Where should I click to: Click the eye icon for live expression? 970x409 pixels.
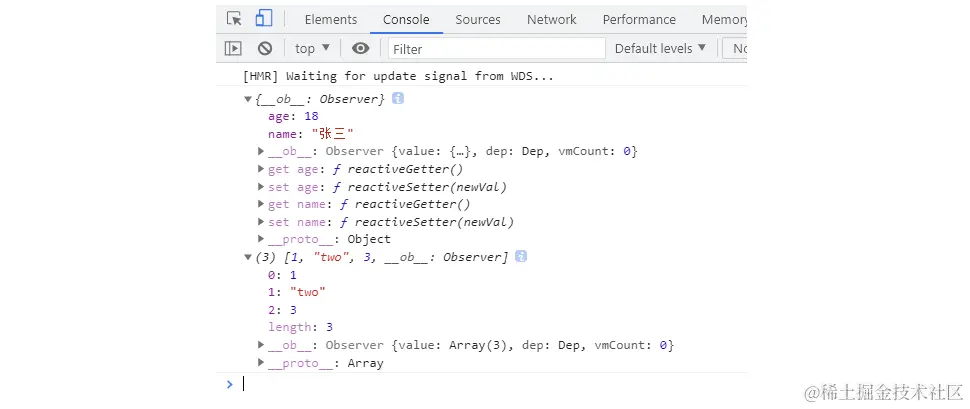point(361,48)
